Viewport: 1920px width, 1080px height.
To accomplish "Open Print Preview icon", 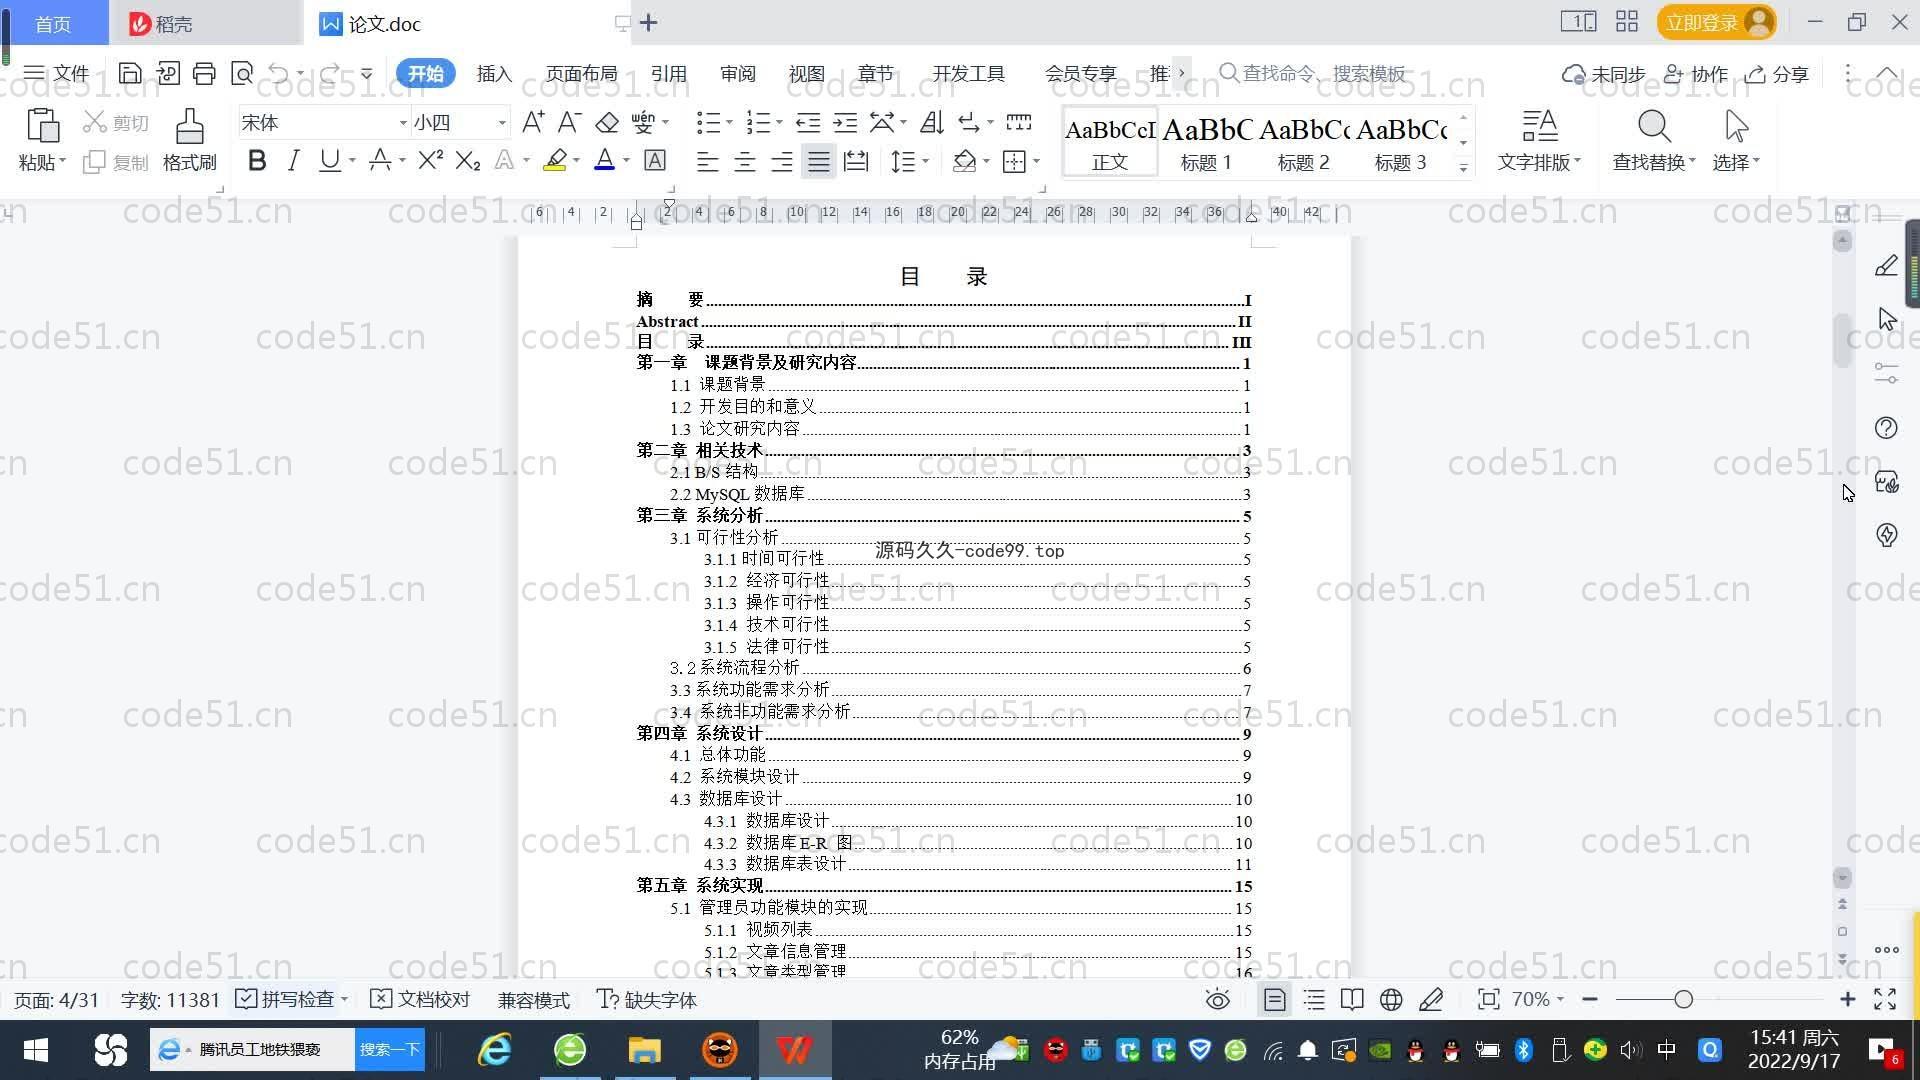I will [x=241, y=73].
